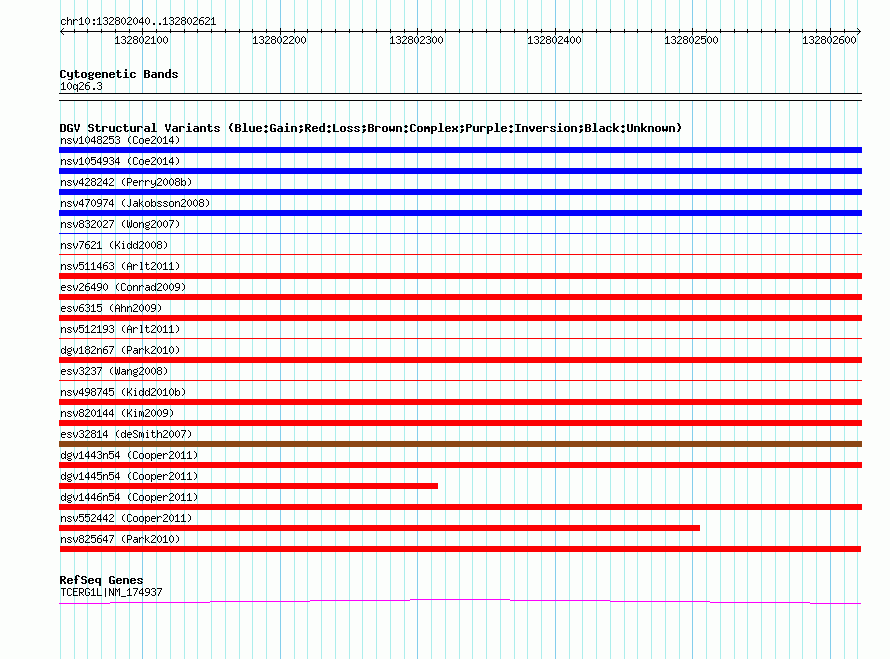
Task: Click the blue bar under nsv428242
Action: tap(460, 192)
